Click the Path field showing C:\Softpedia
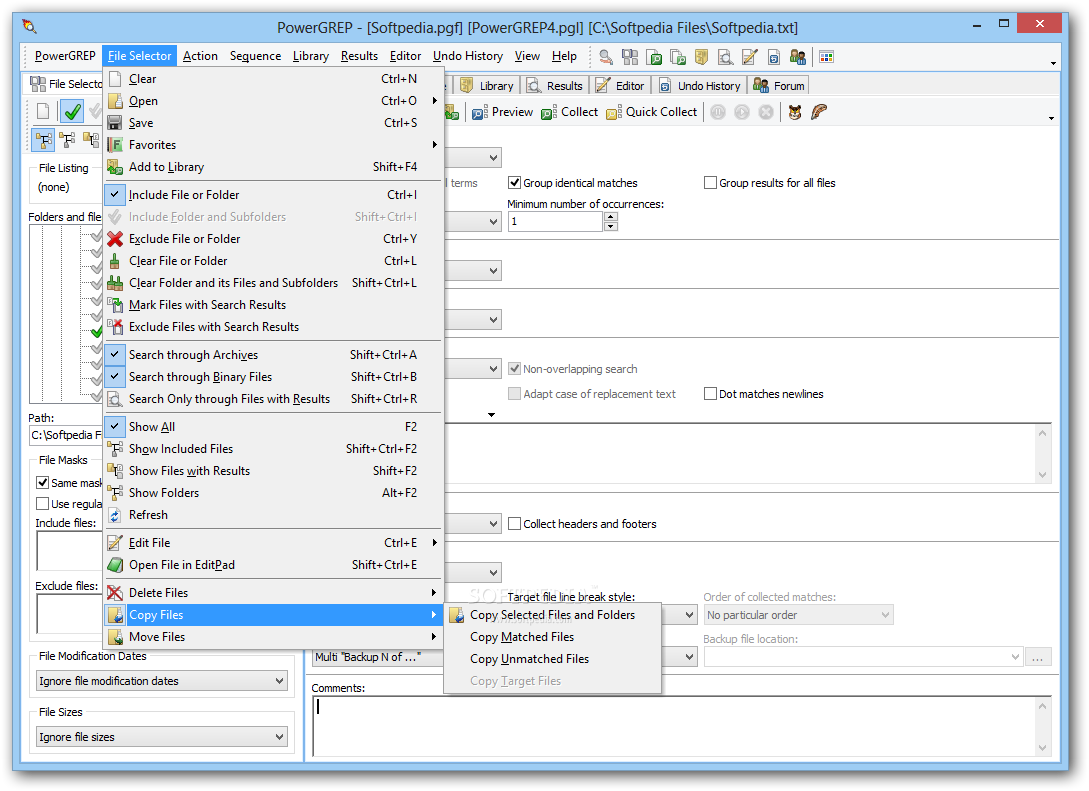1089x791 pixels. pos(65,435)
